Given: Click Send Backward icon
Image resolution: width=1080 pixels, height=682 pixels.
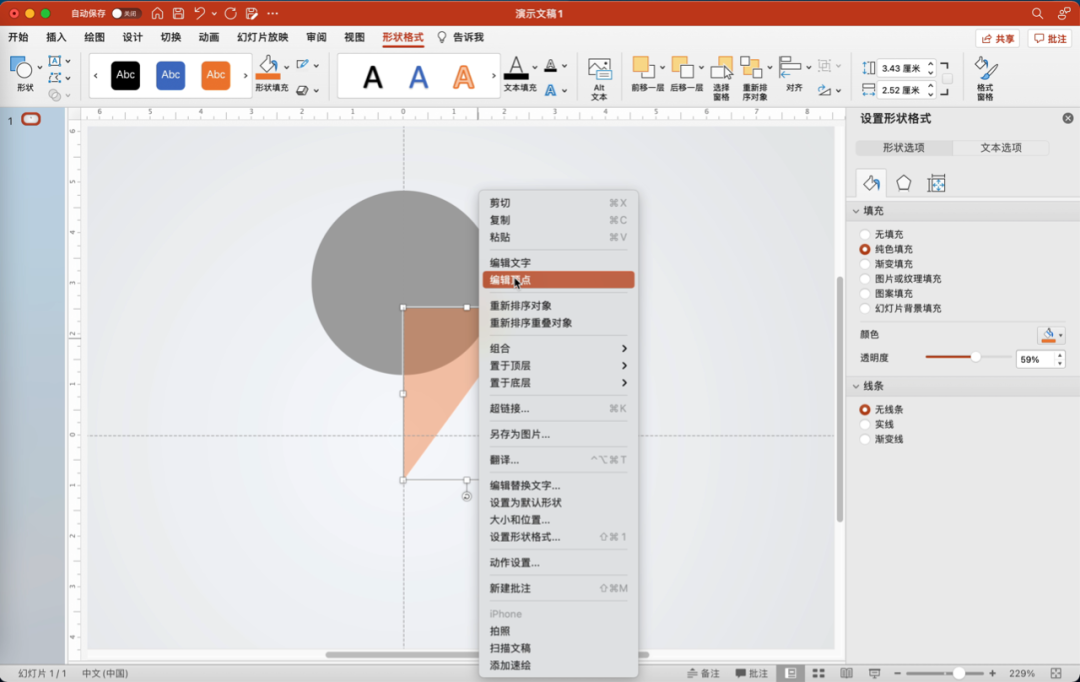Looking at the screenshot, I should [x=683, y=67].
